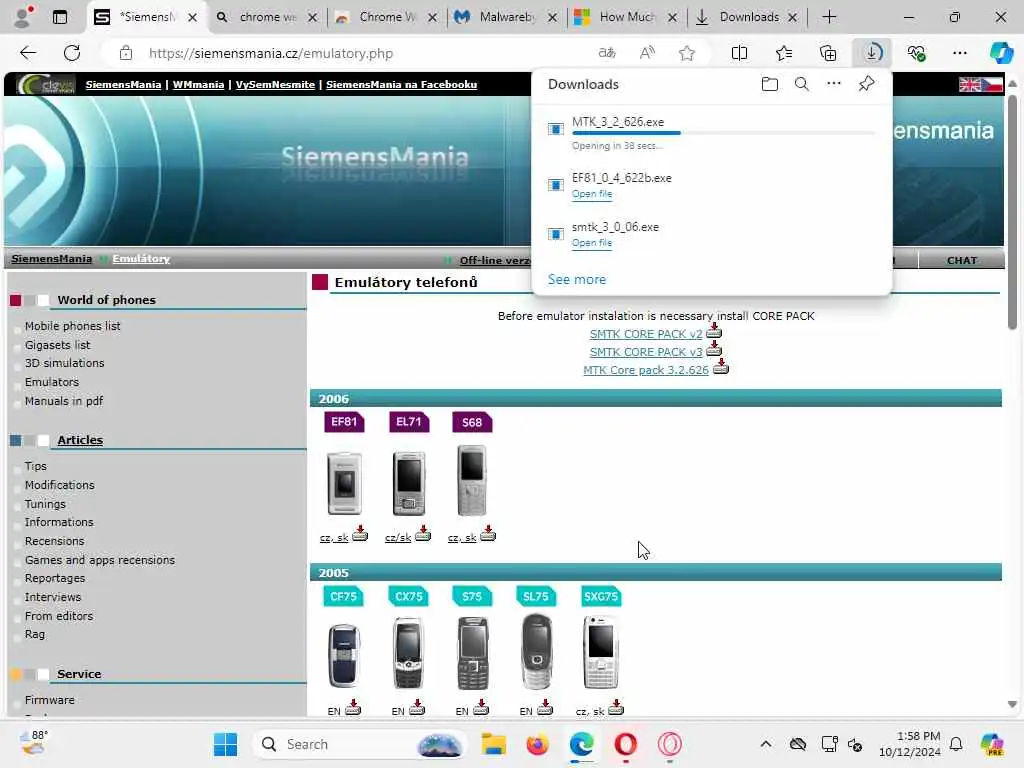Search downloads using the magnifier icon

click(801, 84)
